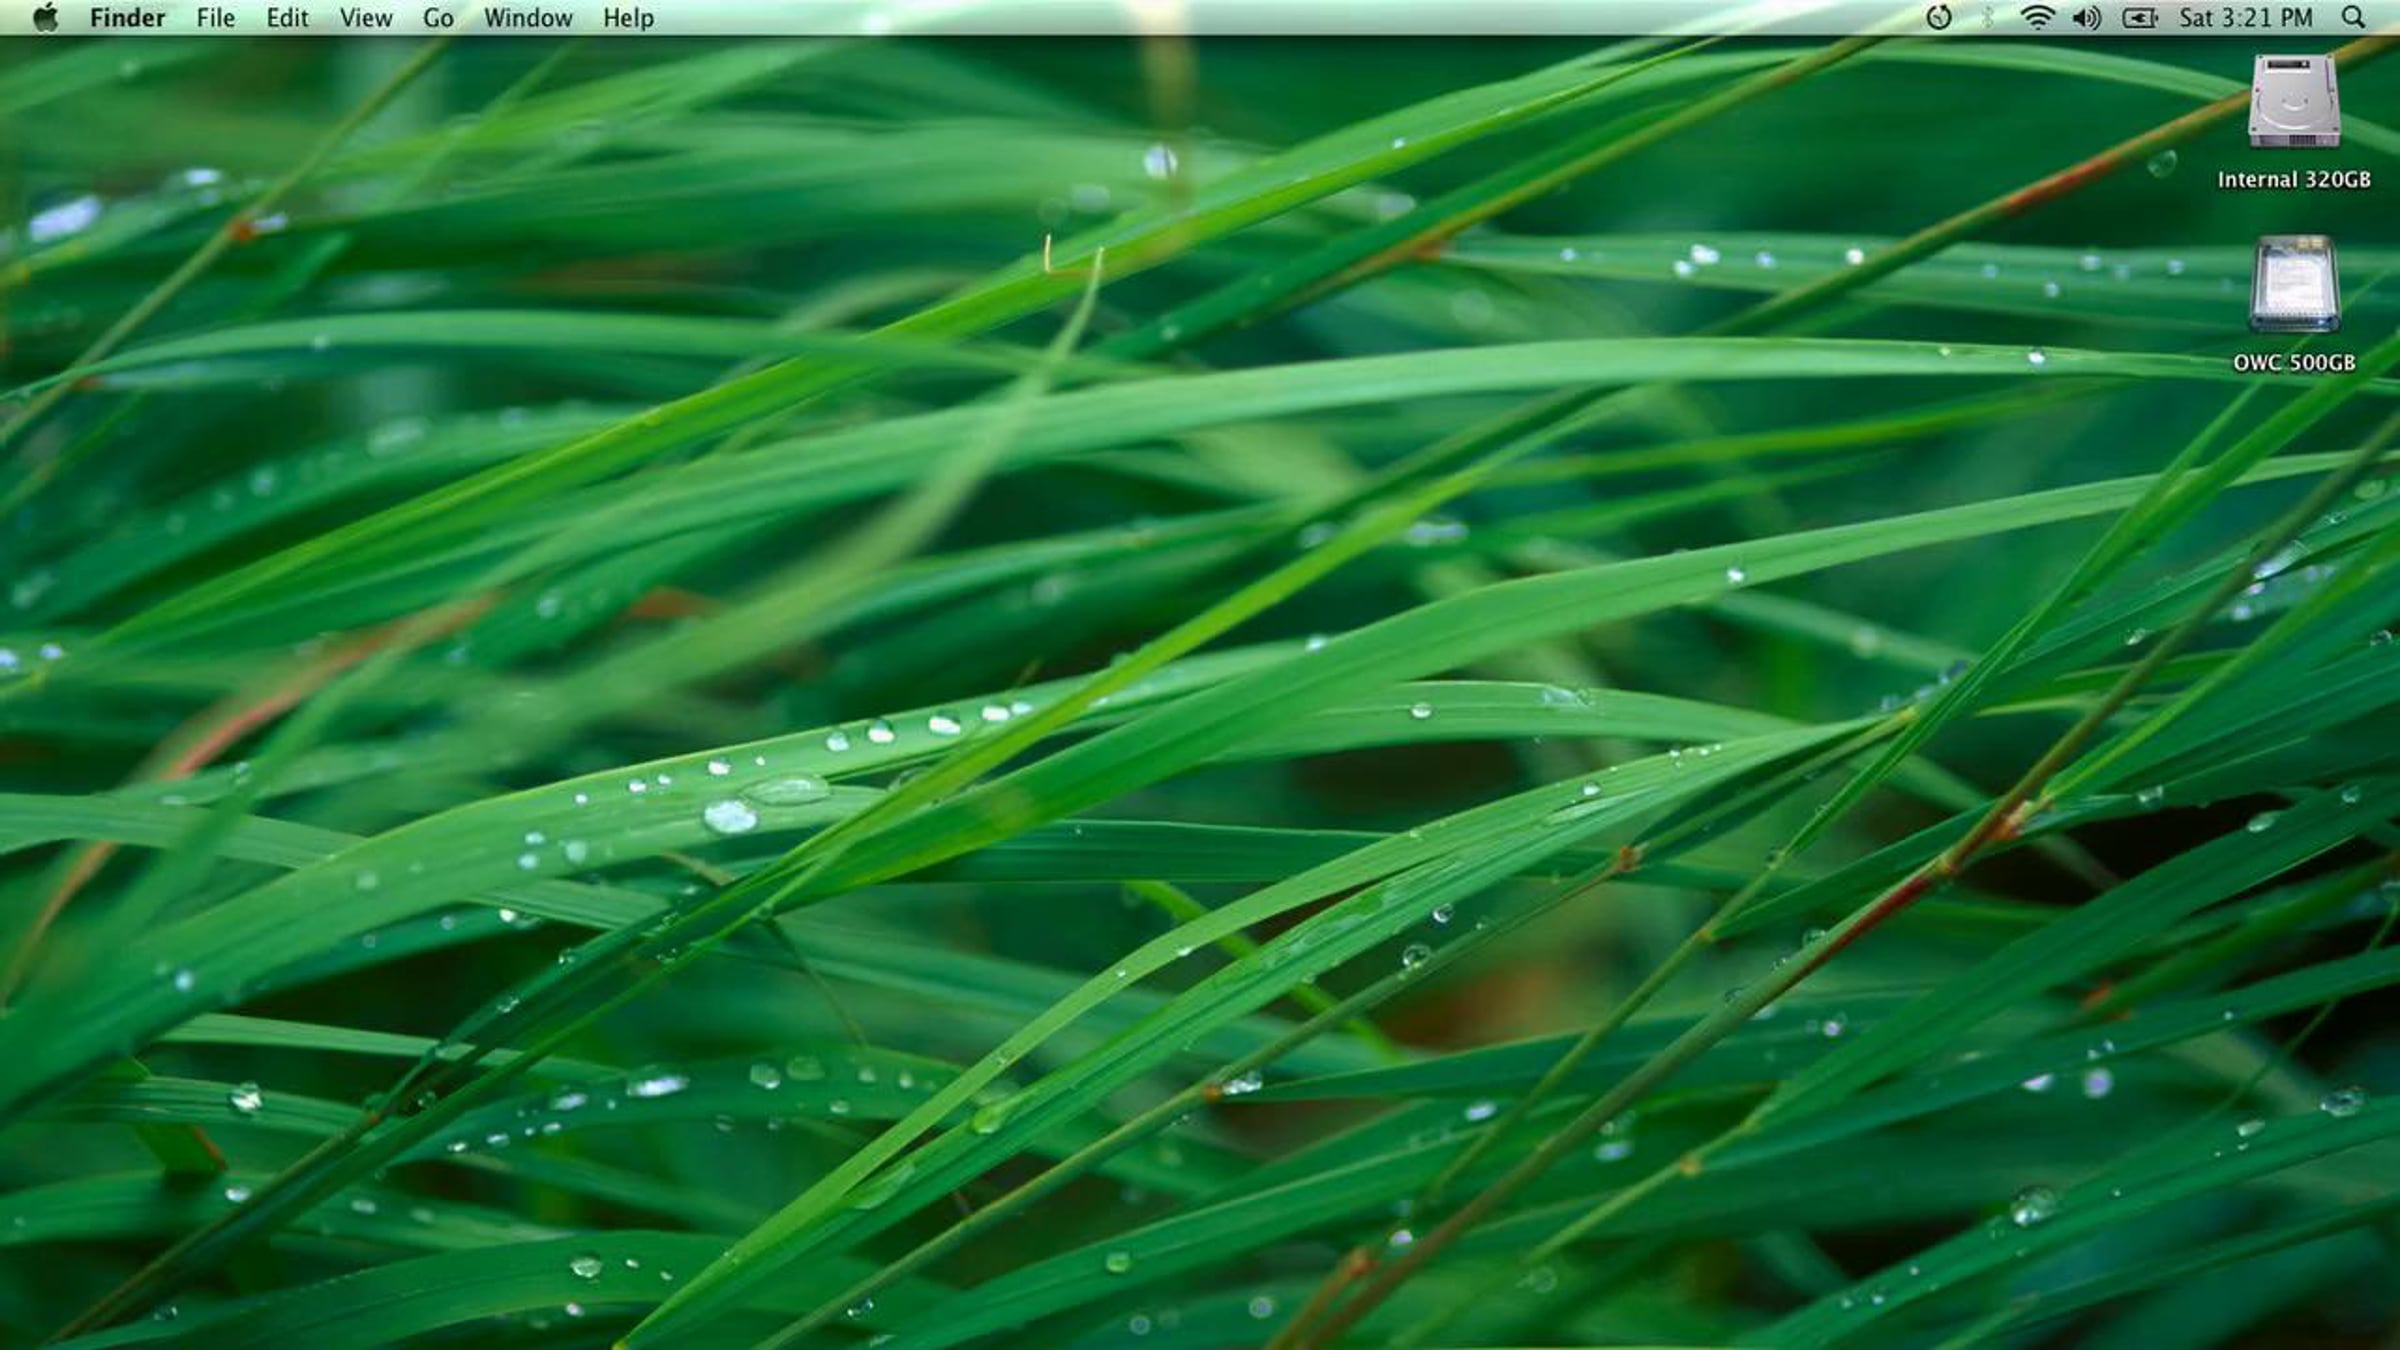Open the Help menu
2400x1350 pixels.
click(628, 18)
